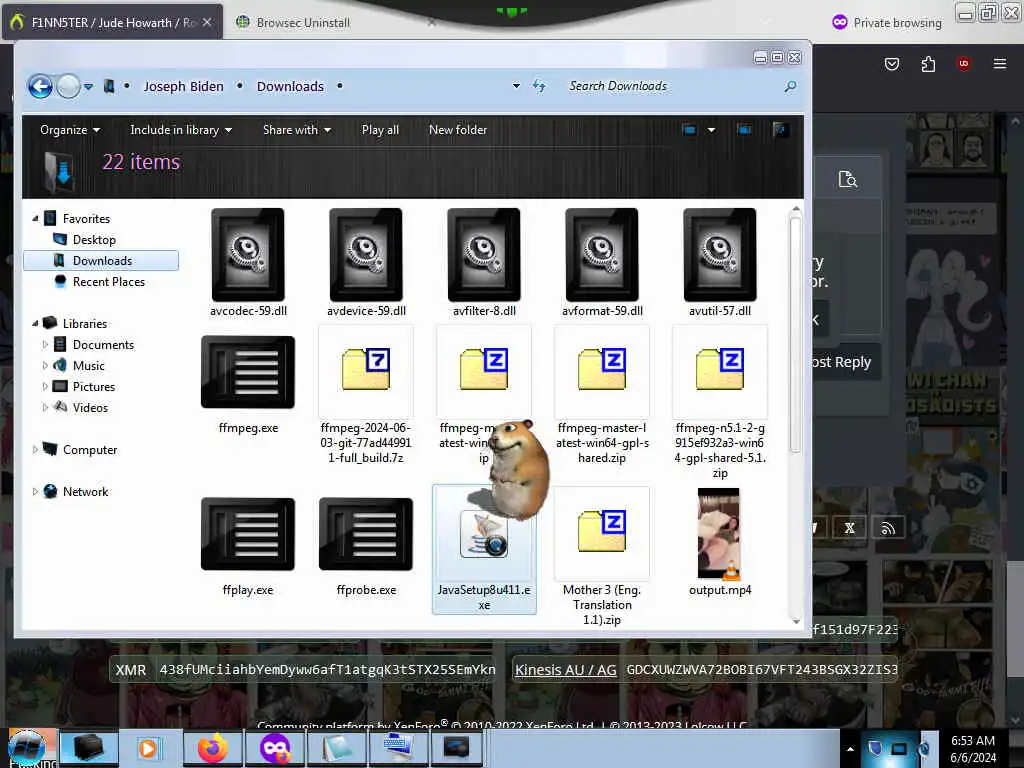Image resolution: width=1024 pixels, height=768 pixels.
Task: Click the uBlock Origin toolbar icon
Action: tap(963, 64)
